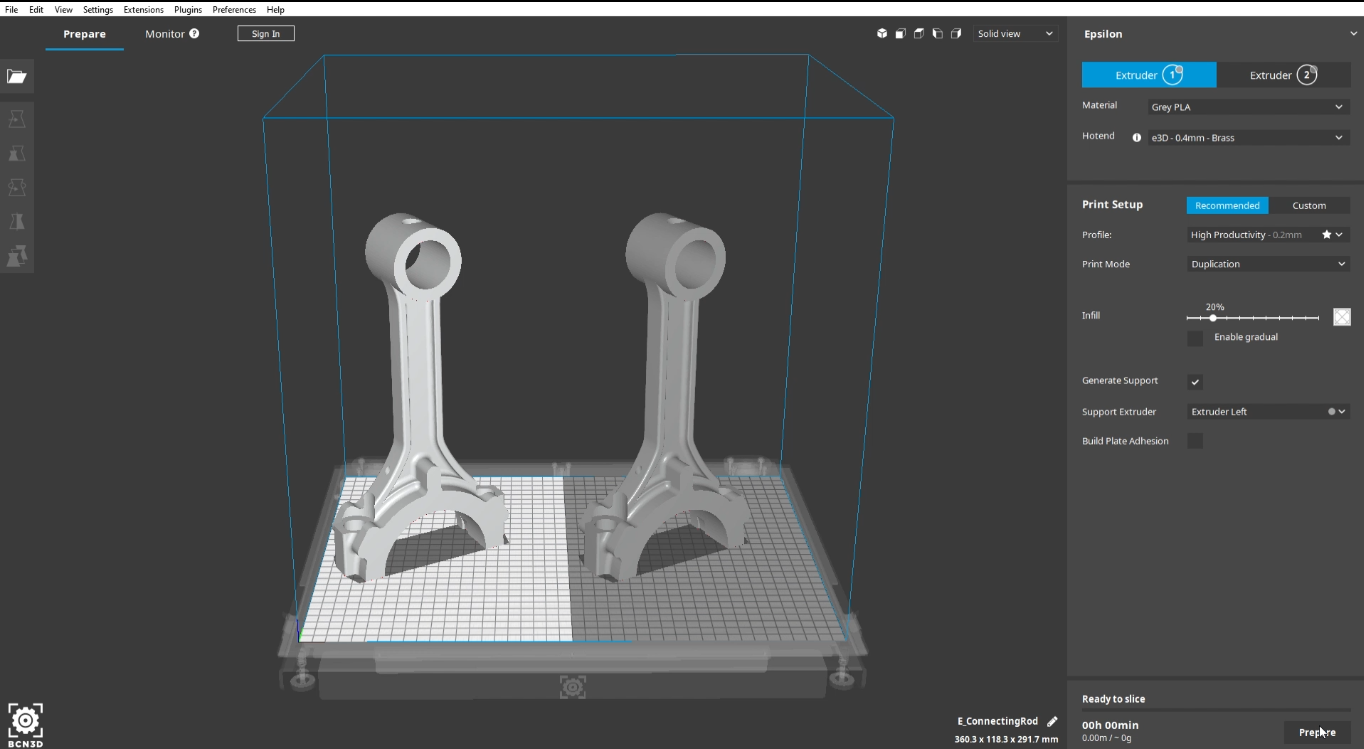Image resolution: width=1364 pixels, height=749 pixels.
Task: Select Extruder 1
Action: (1149, 75)
